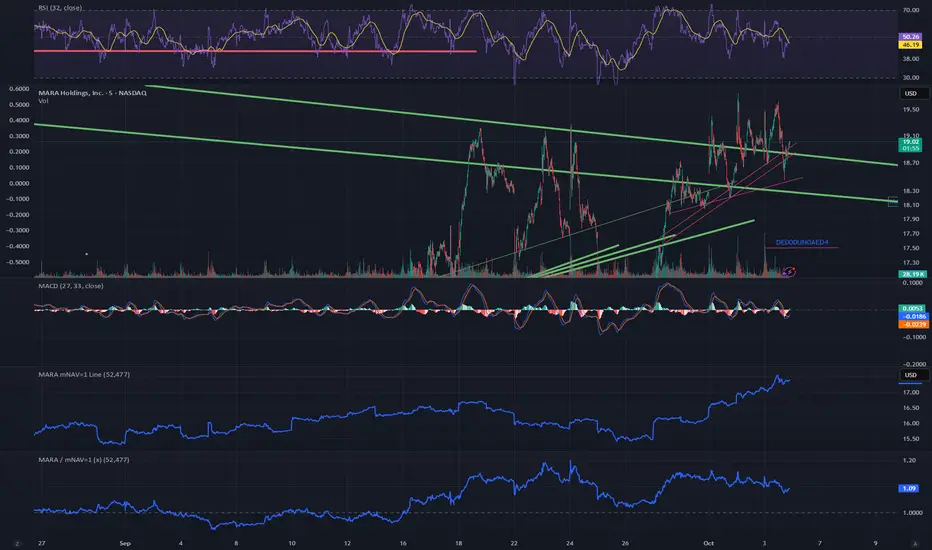This screenshot has height=550, width=932.
Task: Click the Z timezone icon bottom-left
Action: click(x=17, y=543)
